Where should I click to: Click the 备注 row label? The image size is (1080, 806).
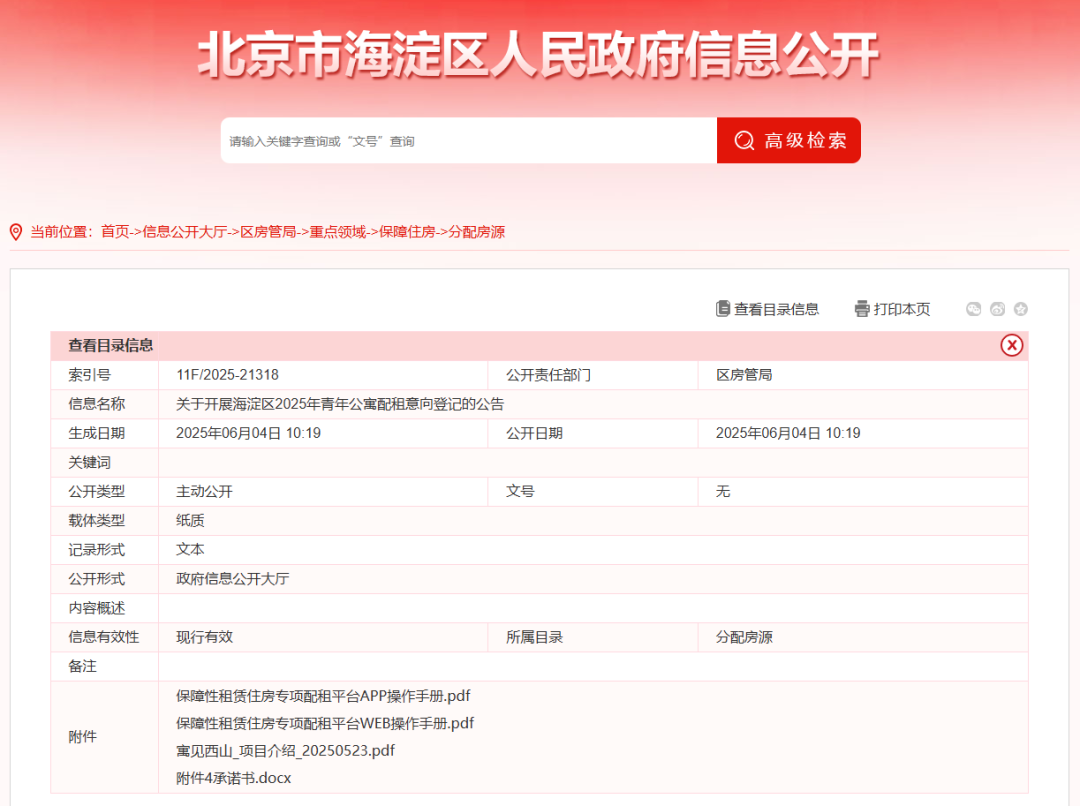82,667
